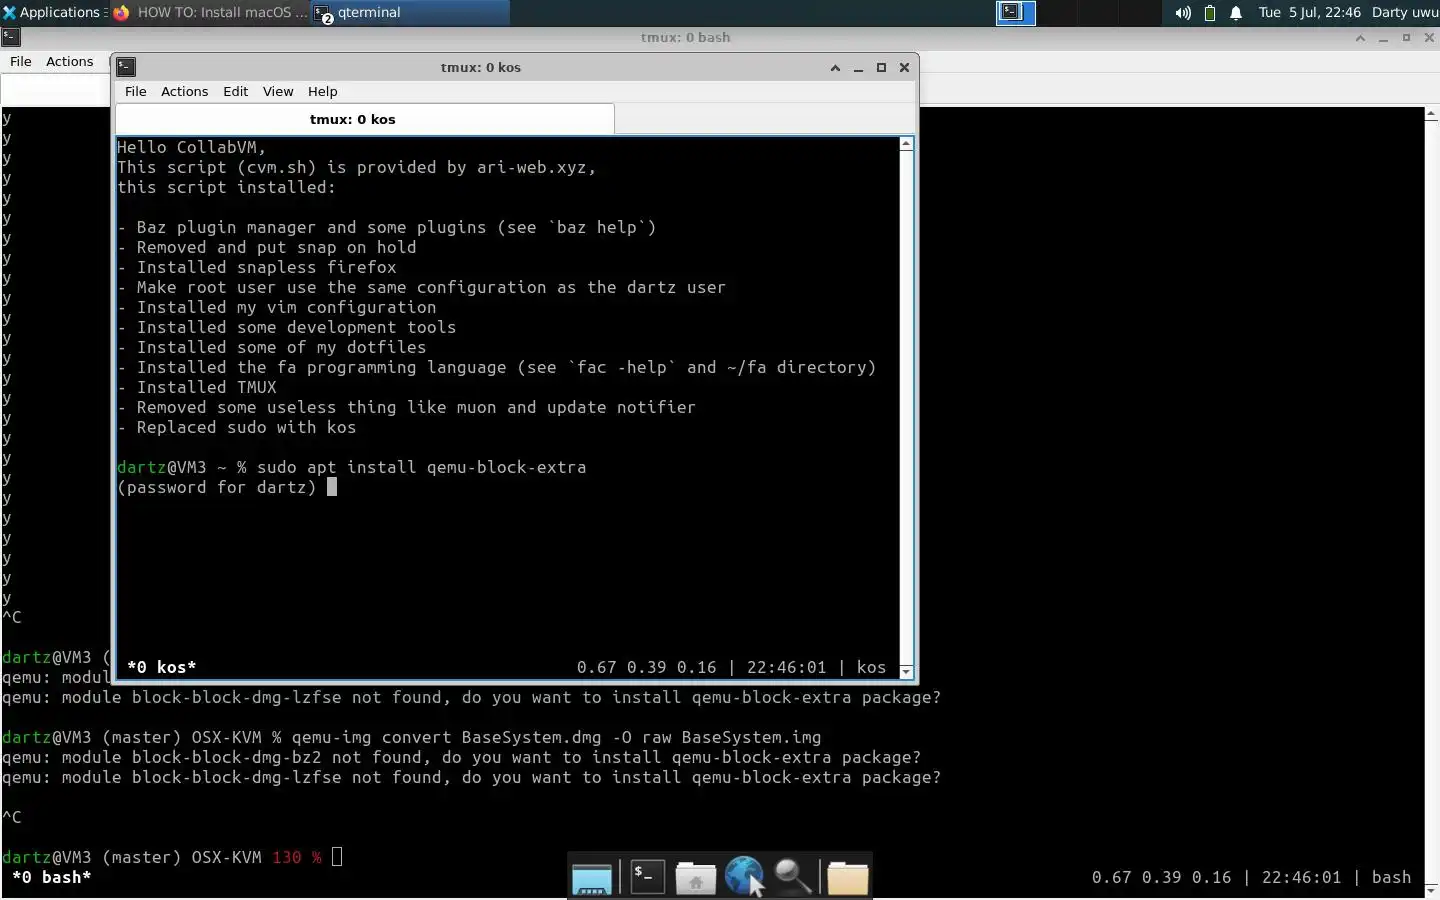1440x900 pixels.
Task: Click window icon of background bash terminal
Action: click(x=10, y=37)
